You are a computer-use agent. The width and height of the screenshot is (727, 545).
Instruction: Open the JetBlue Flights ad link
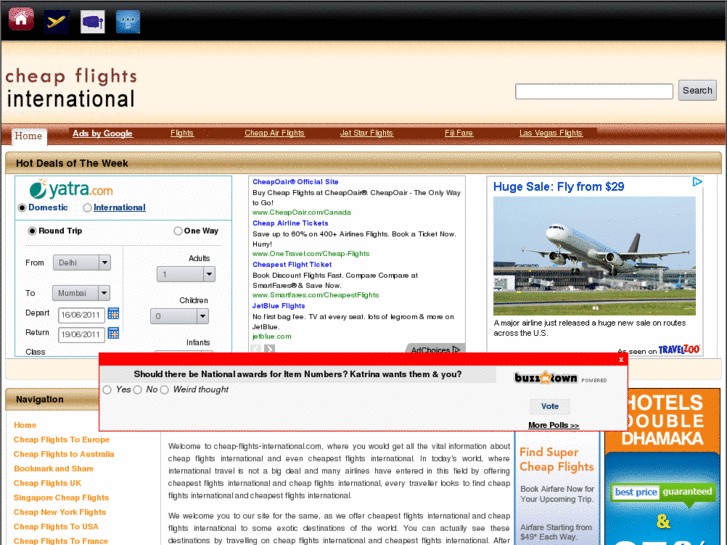point(279,306)
